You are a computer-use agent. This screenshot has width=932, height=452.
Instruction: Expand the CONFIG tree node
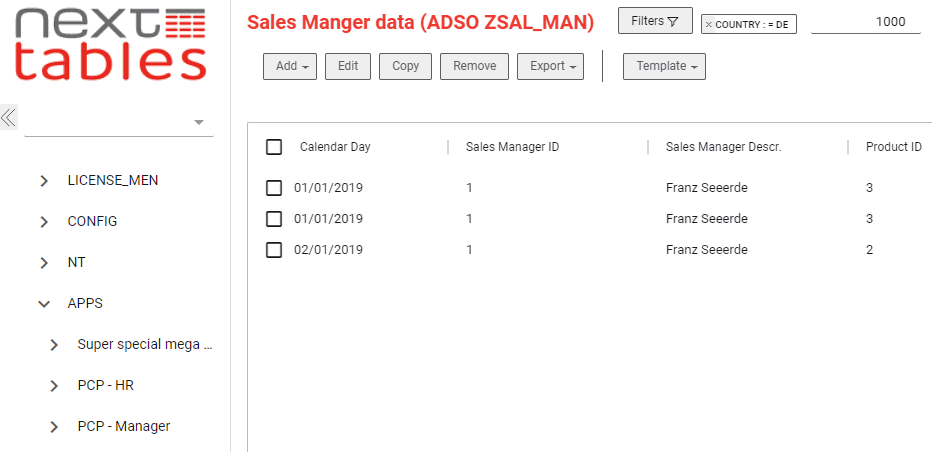click(43, 222)
